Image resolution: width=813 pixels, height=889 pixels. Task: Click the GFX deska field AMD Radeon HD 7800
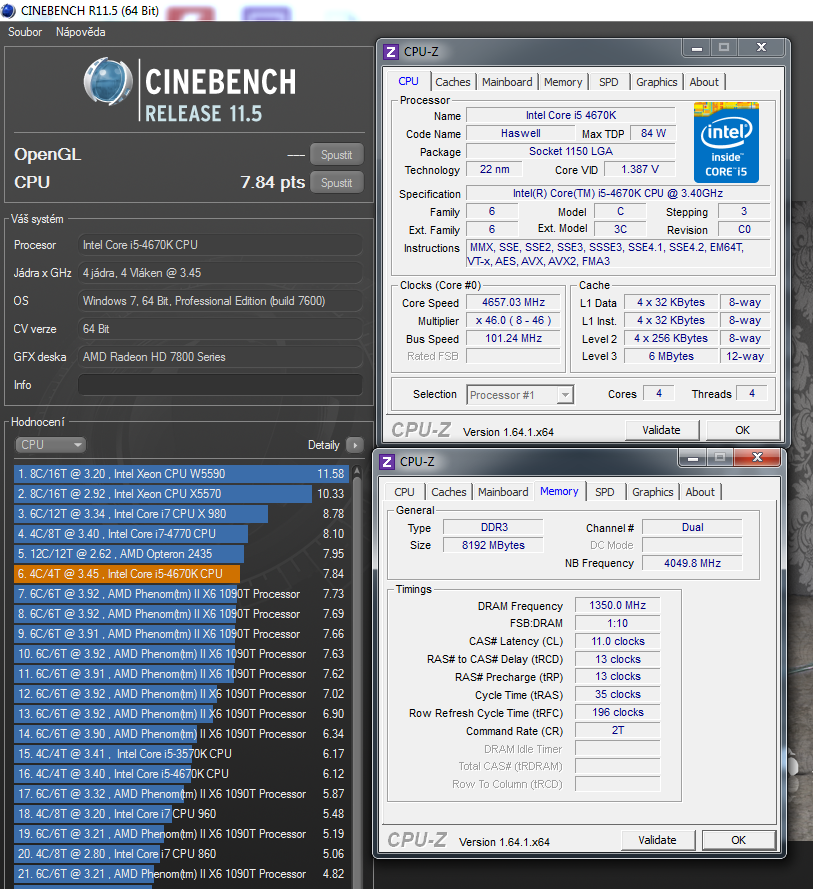(220, 357)
